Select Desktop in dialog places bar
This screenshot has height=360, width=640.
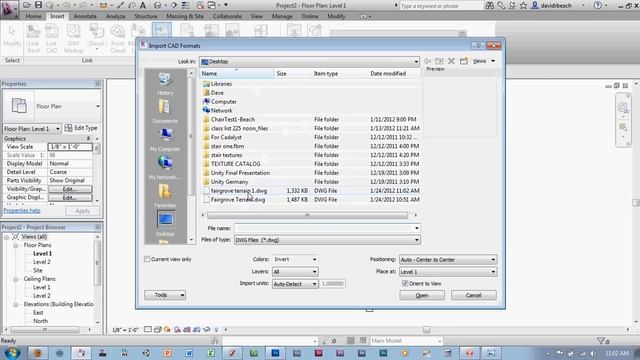coord(165,224)
